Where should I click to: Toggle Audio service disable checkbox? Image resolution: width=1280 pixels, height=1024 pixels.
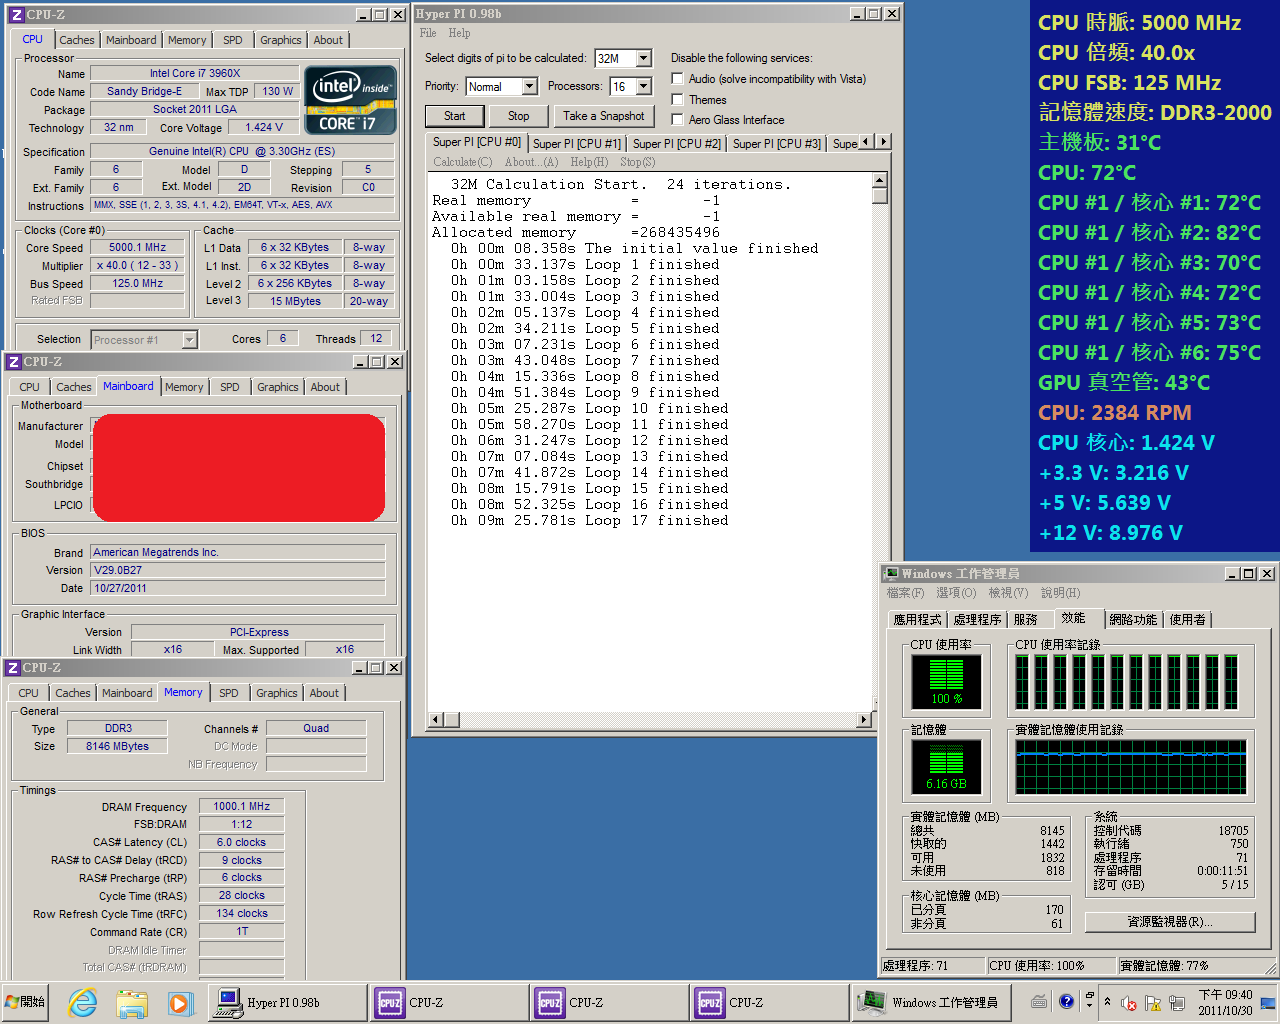click(677, 78)
